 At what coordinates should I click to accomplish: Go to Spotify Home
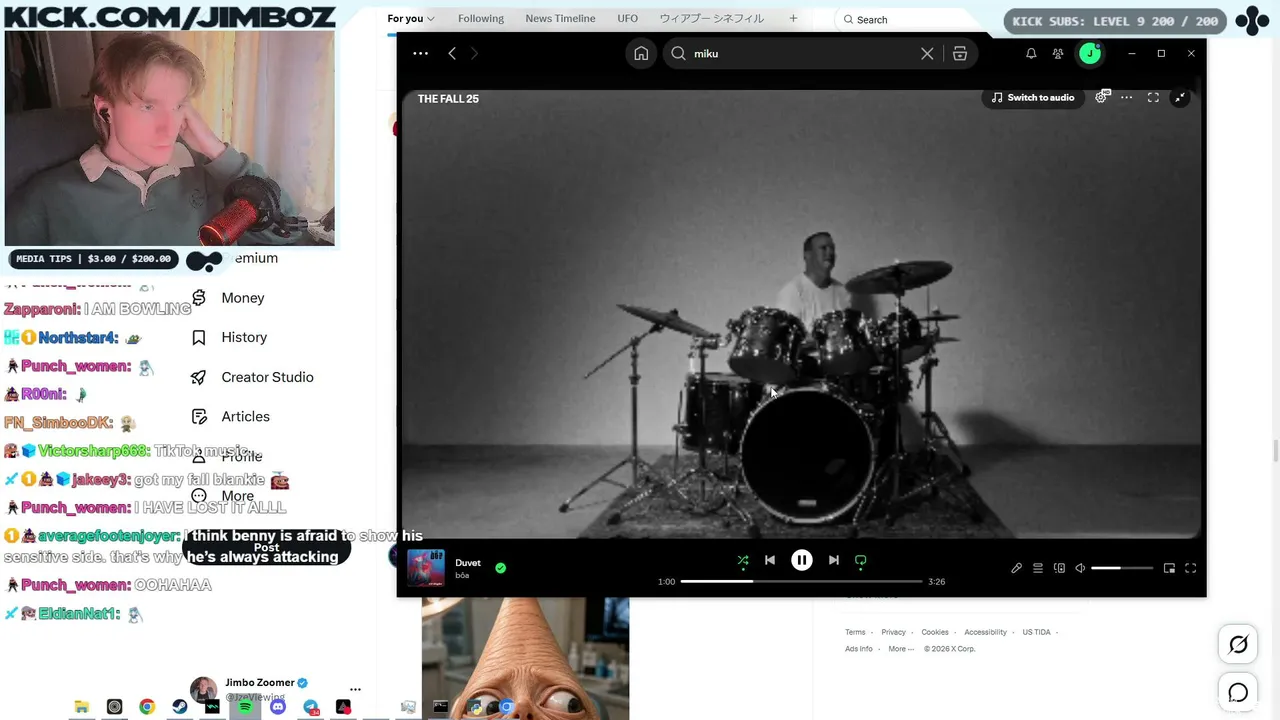641,53
